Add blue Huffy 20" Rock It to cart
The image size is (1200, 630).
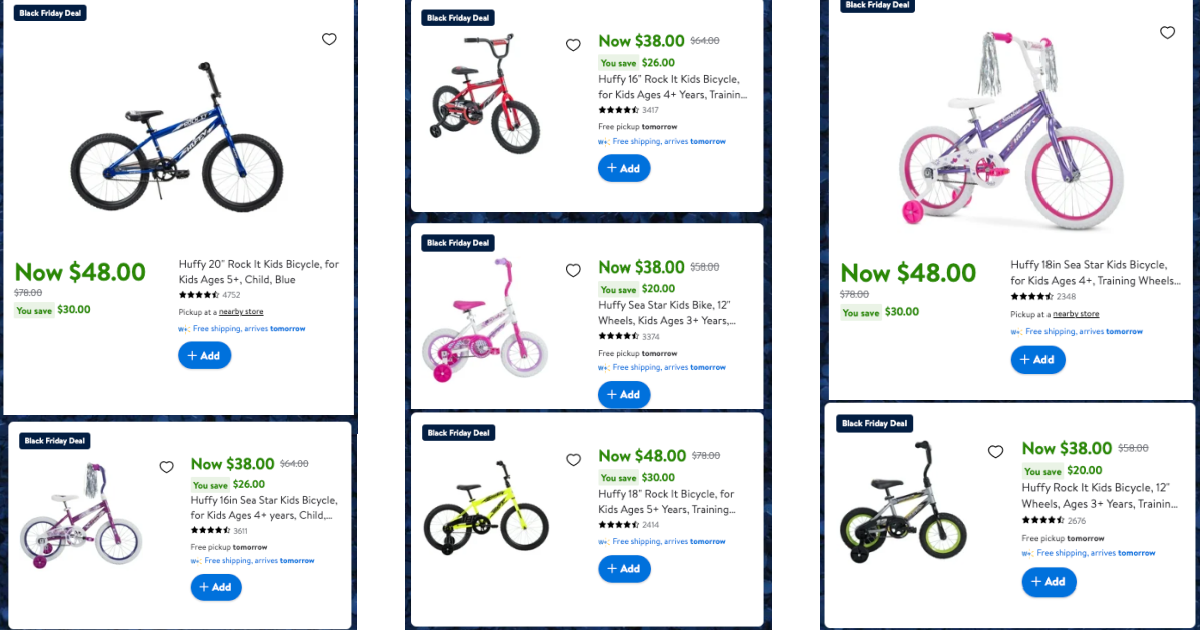205,355
